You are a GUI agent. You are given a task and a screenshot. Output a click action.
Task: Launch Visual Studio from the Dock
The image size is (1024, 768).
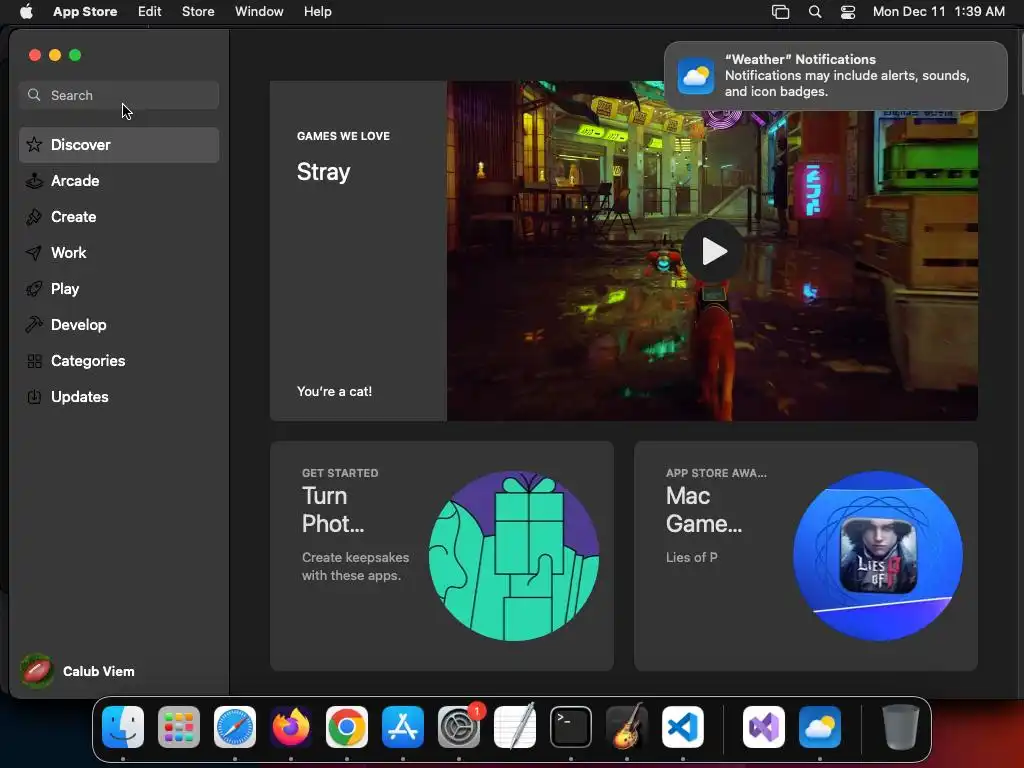764,727
